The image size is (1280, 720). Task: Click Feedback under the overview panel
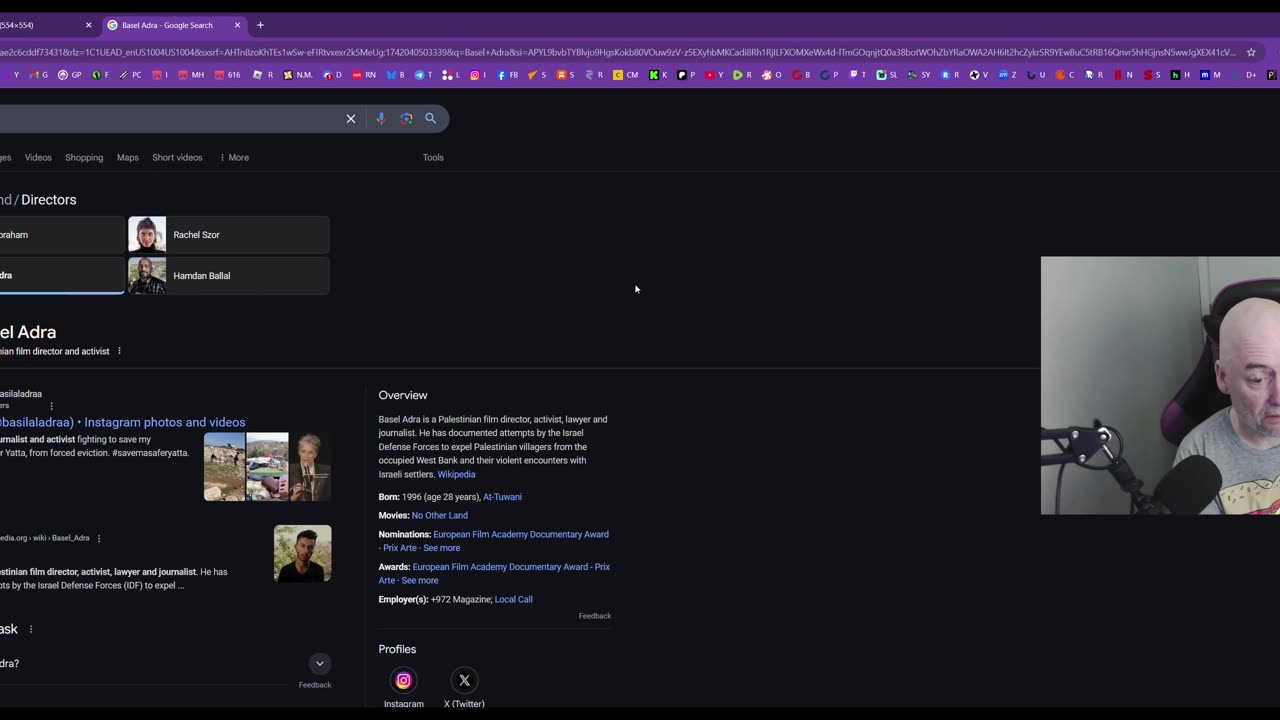pos(594,616)
